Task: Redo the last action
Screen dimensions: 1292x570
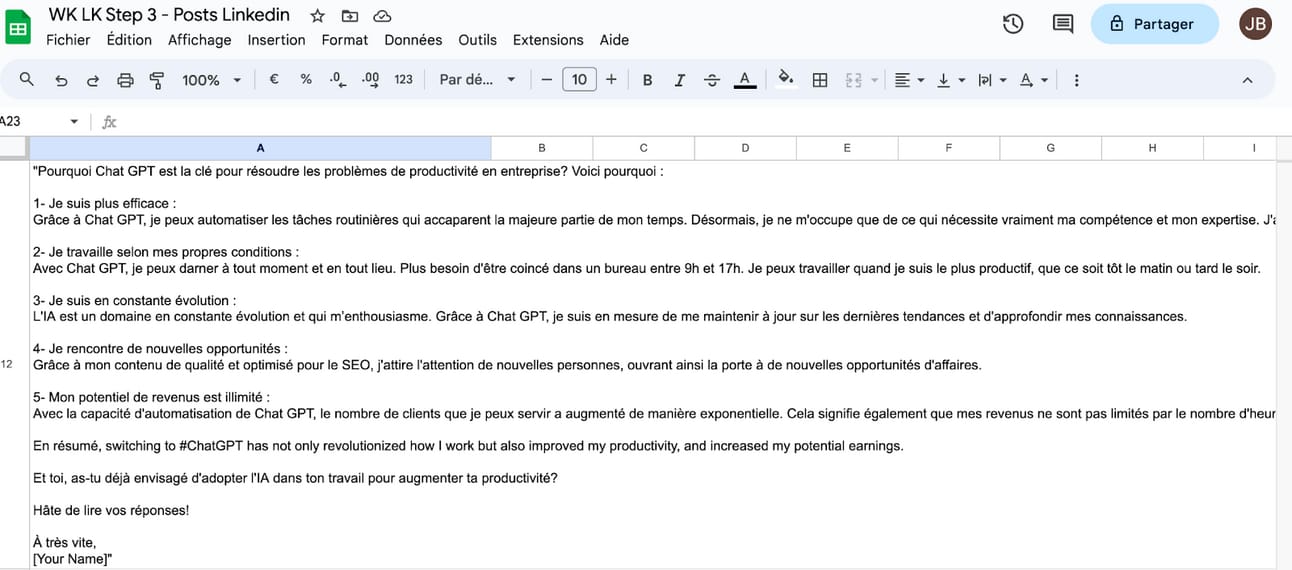Action: coord(93,80)
